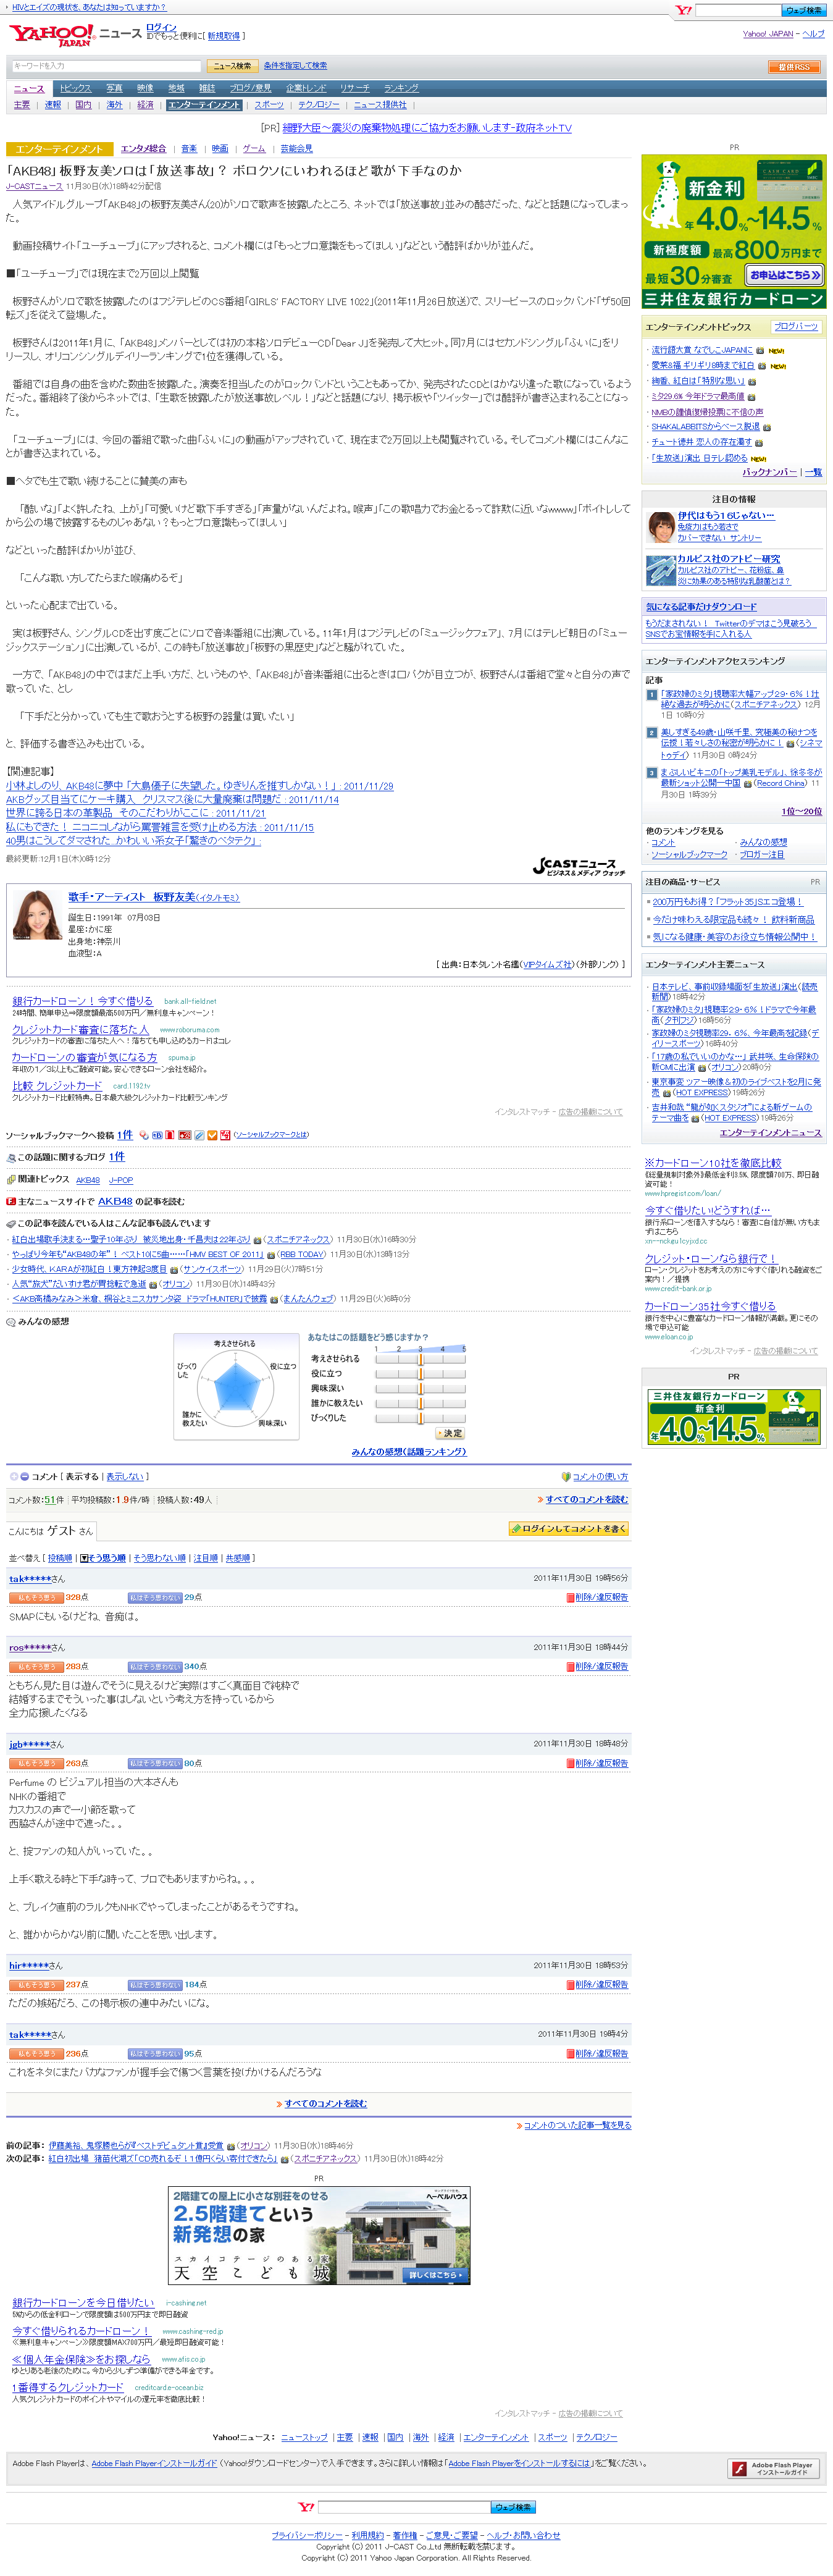
Task: Select 表示する to show comments
Action: (x=83, y=1477)
